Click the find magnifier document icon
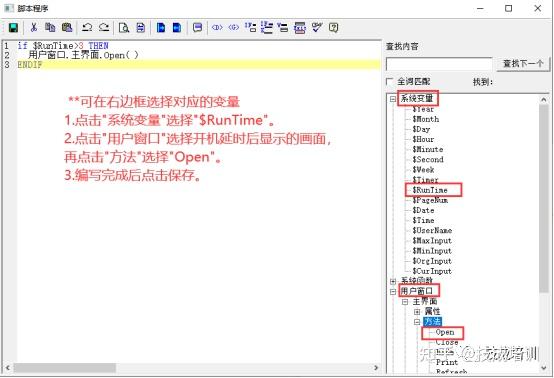554x378 pixels. point(124,27)
